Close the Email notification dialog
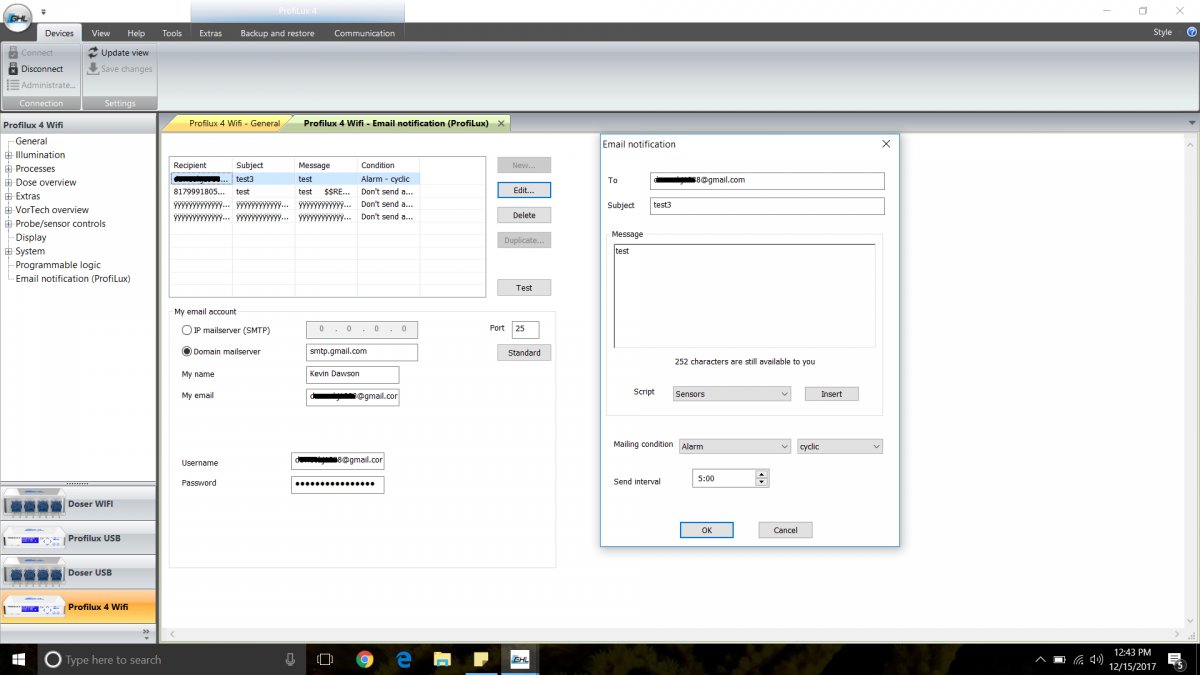 [885, 144]
